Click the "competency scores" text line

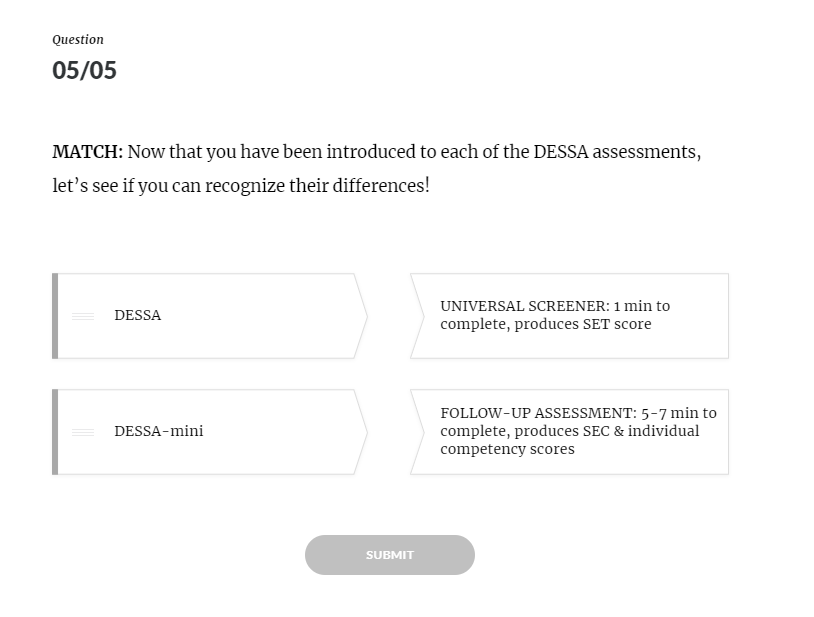pyautogui.click(x=507, y=449)
